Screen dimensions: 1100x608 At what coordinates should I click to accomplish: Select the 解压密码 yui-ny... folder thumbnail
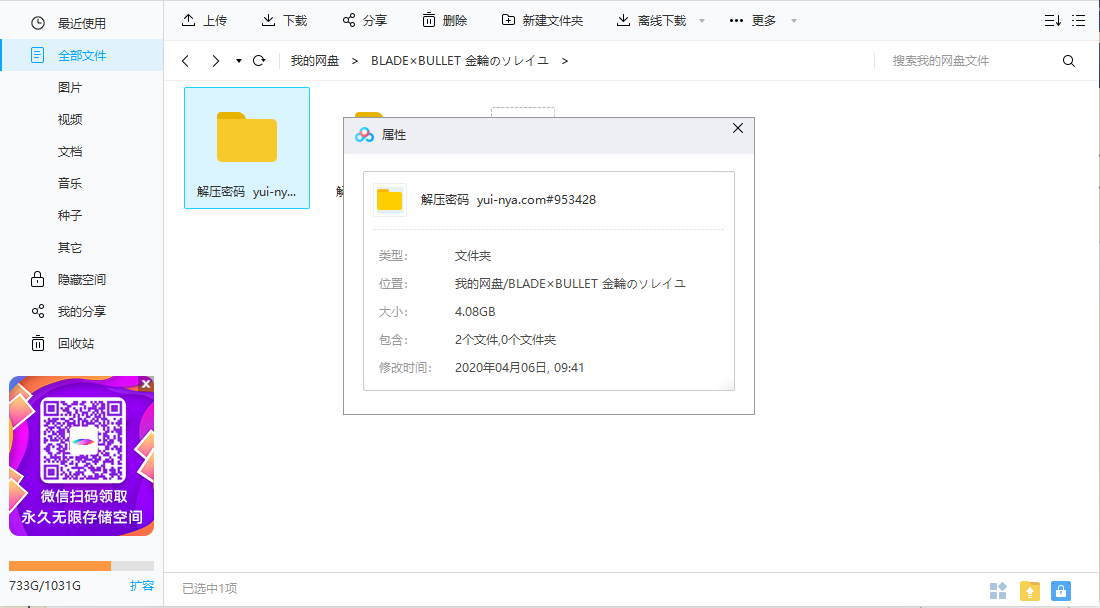pyautogui.click(x=247, y=148)
